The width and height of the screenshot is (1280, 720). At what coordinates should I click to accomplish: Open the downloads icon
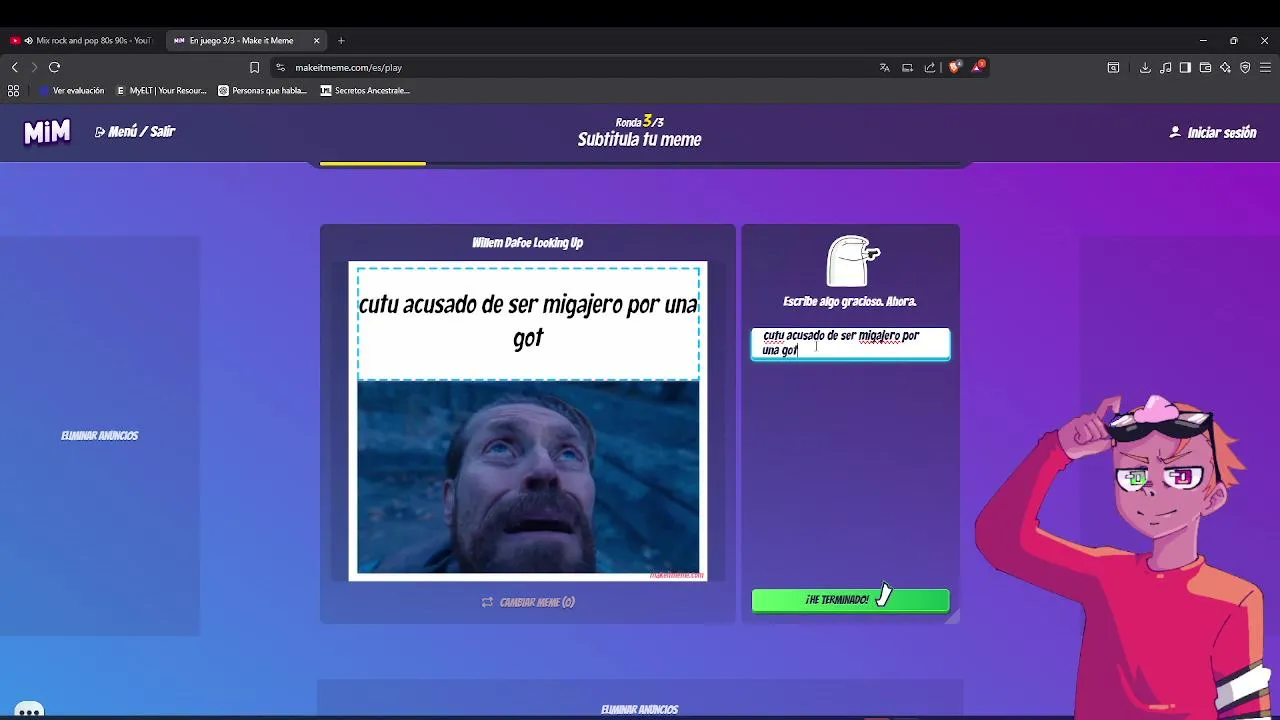pos(1145,67)
